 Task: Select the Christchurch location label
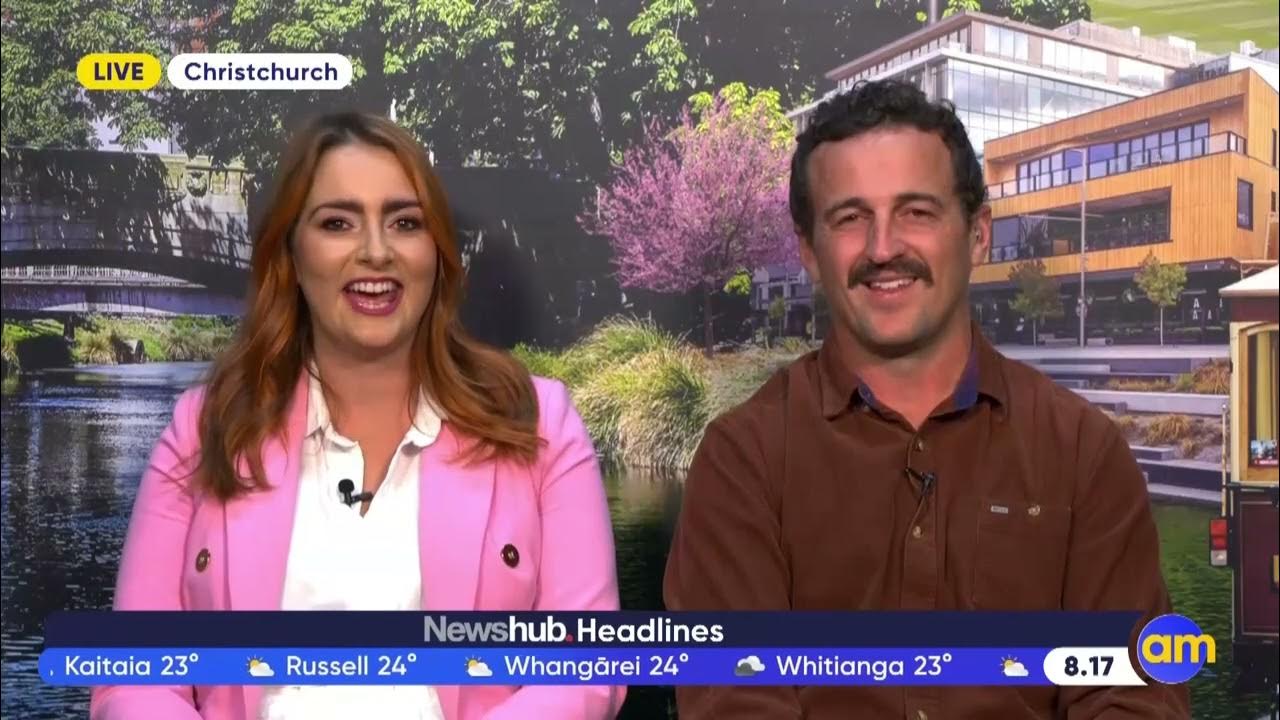coord(259,72)
